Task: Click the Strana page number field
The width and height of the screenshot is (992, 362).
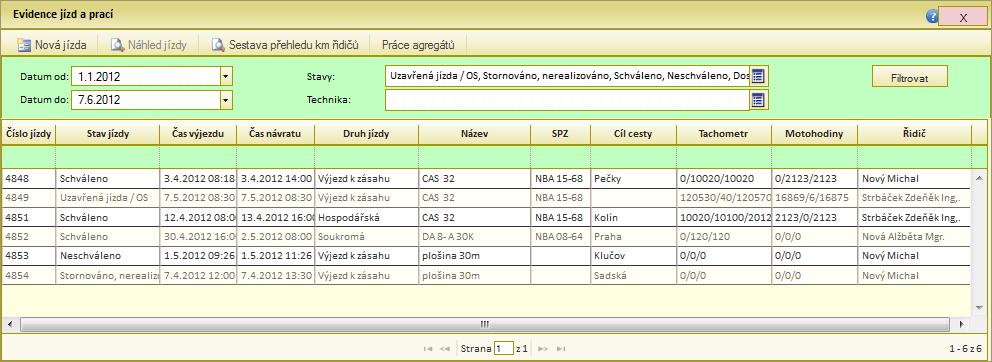Action: click(504, 348)
